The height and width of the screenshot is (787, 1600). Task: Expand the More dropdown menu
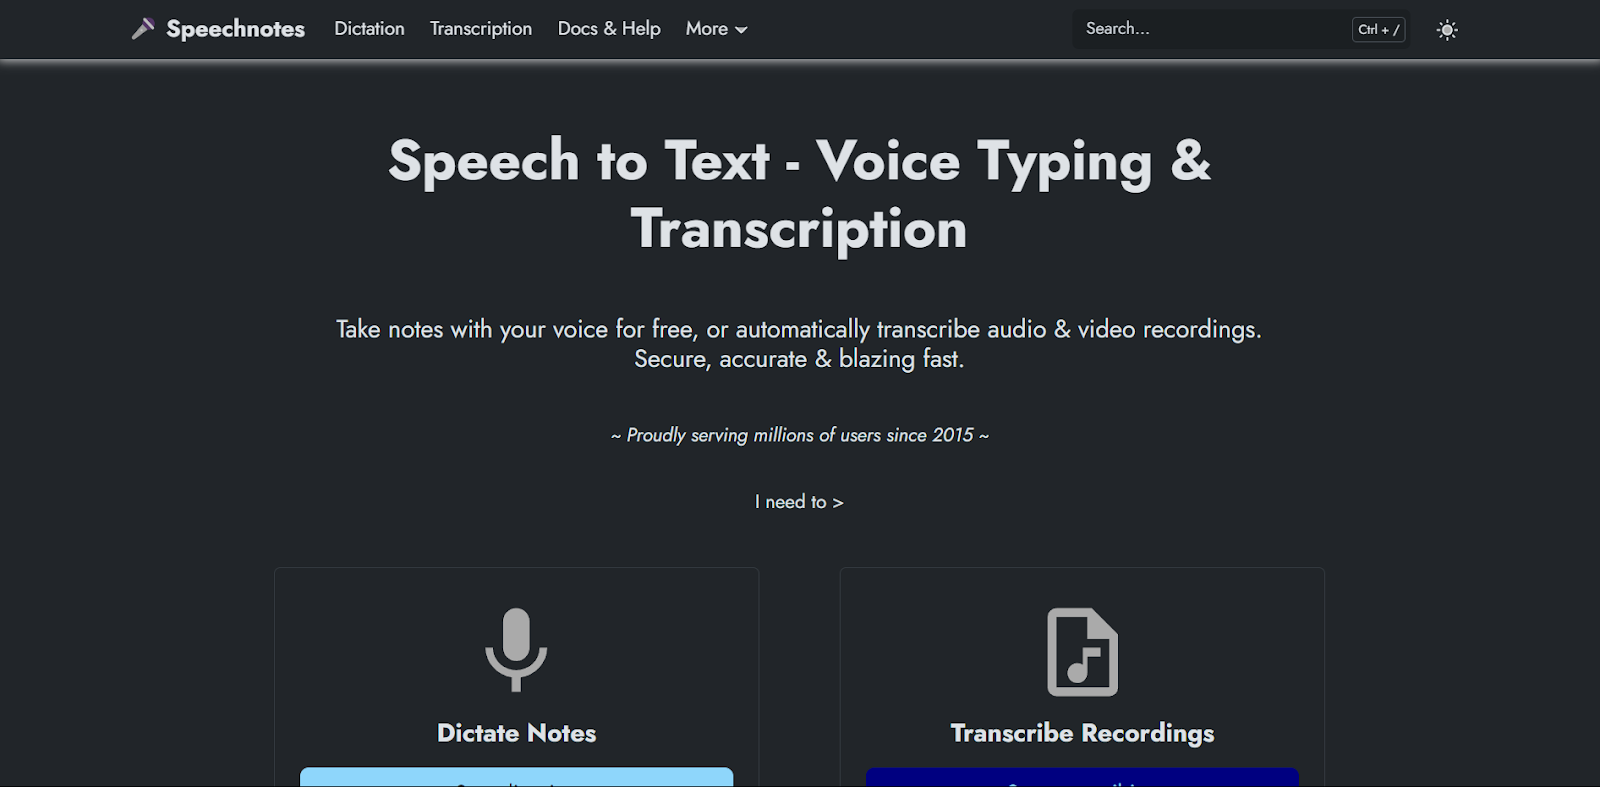coord(716,29)
